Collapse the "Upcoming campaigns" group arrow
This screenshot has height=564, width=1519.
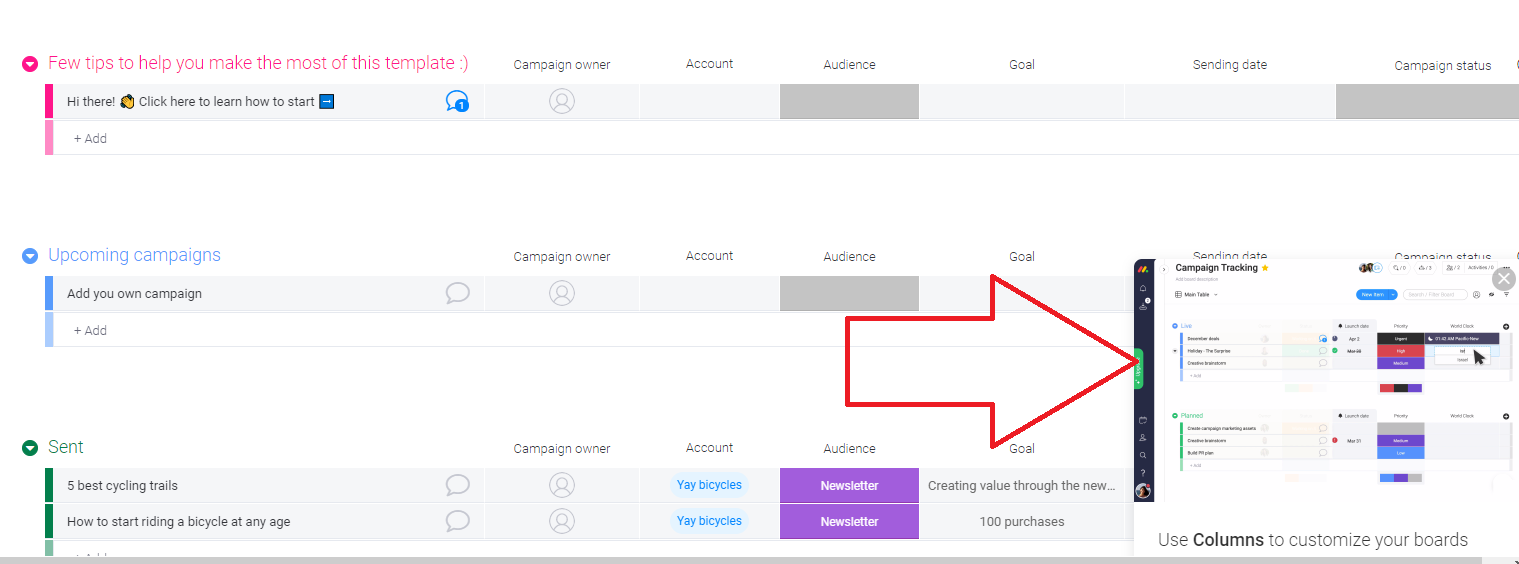click(x=30, y=256)
